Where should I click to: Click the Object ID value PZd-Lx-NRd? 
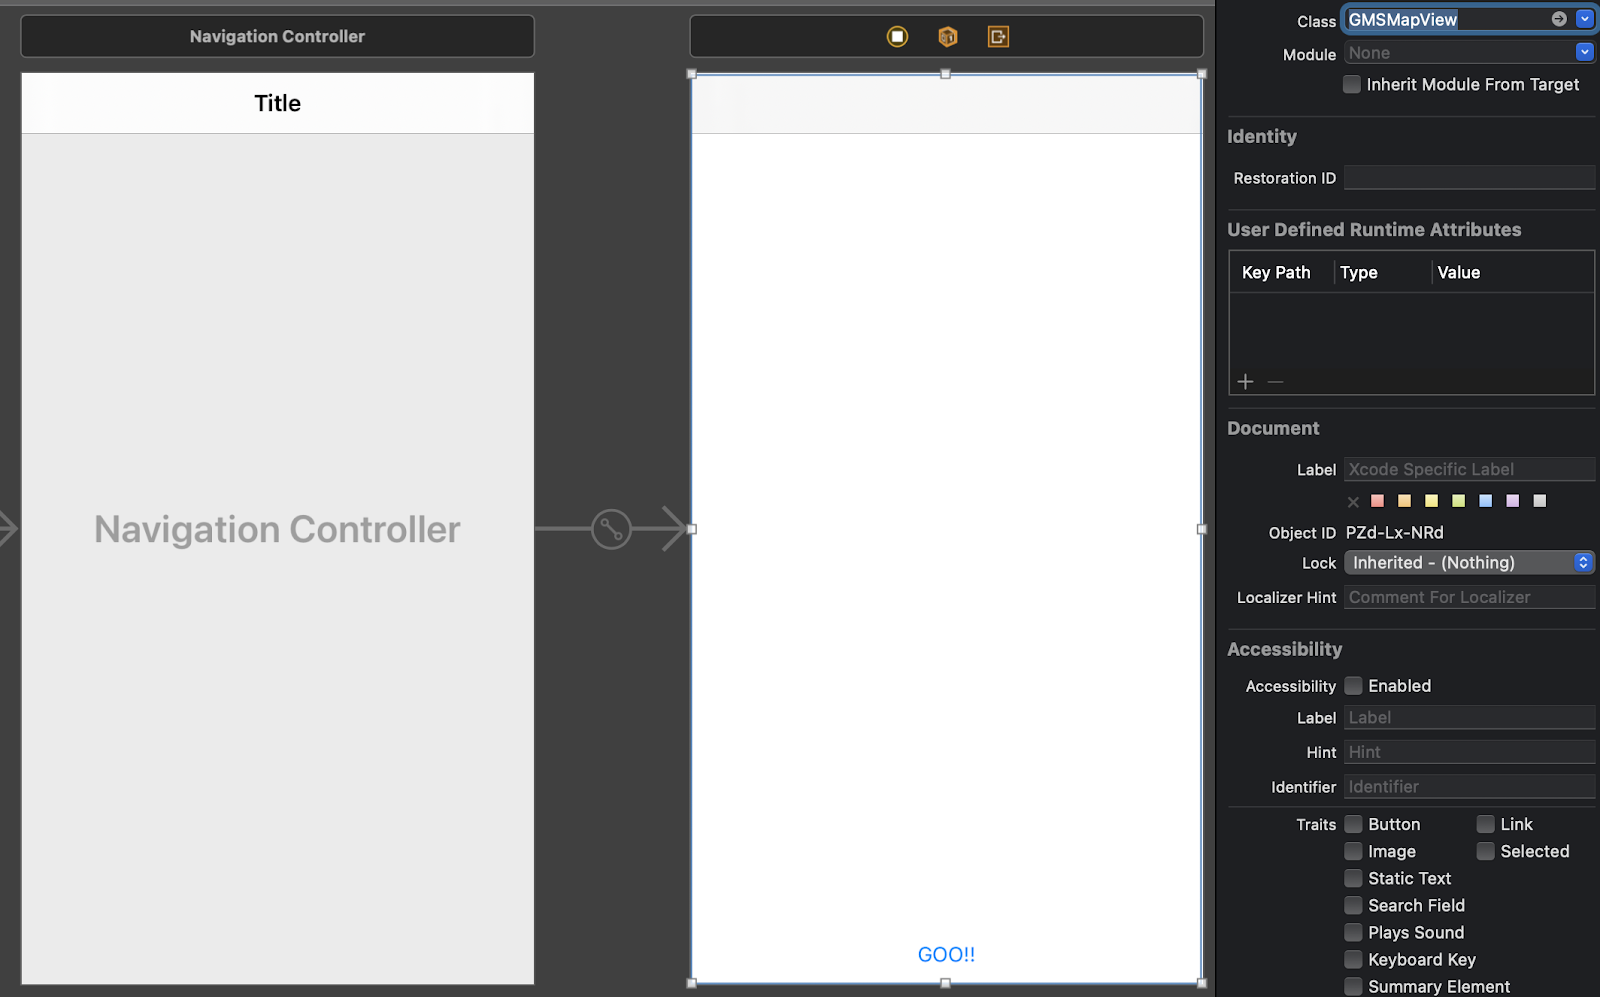(x=1395, y=533)
